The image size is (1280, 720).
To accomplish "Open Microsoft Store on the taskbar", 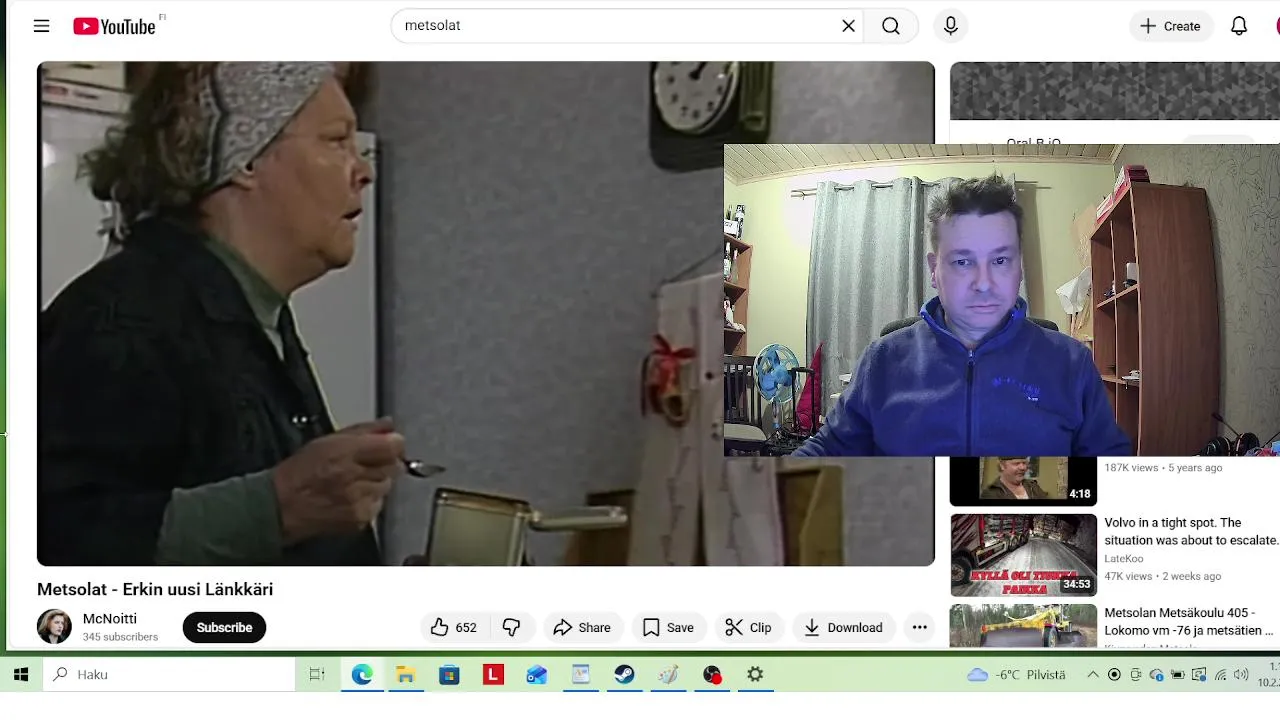I will (x=449, y=675).
